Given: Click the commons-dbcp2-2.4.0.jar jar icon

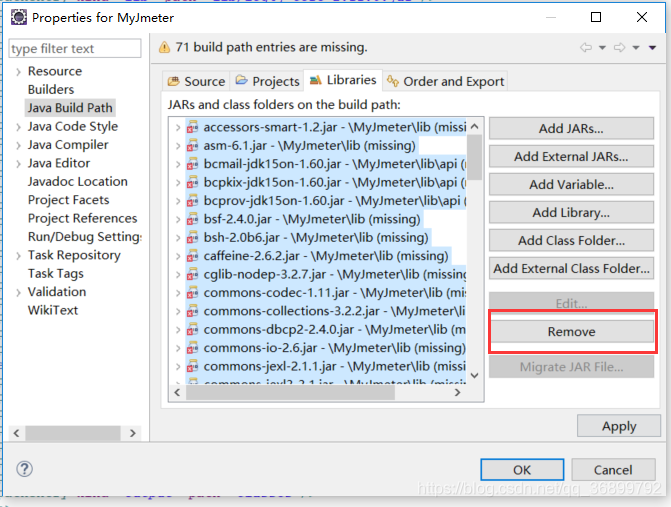Looking at the screenshot, I should 193,329.
